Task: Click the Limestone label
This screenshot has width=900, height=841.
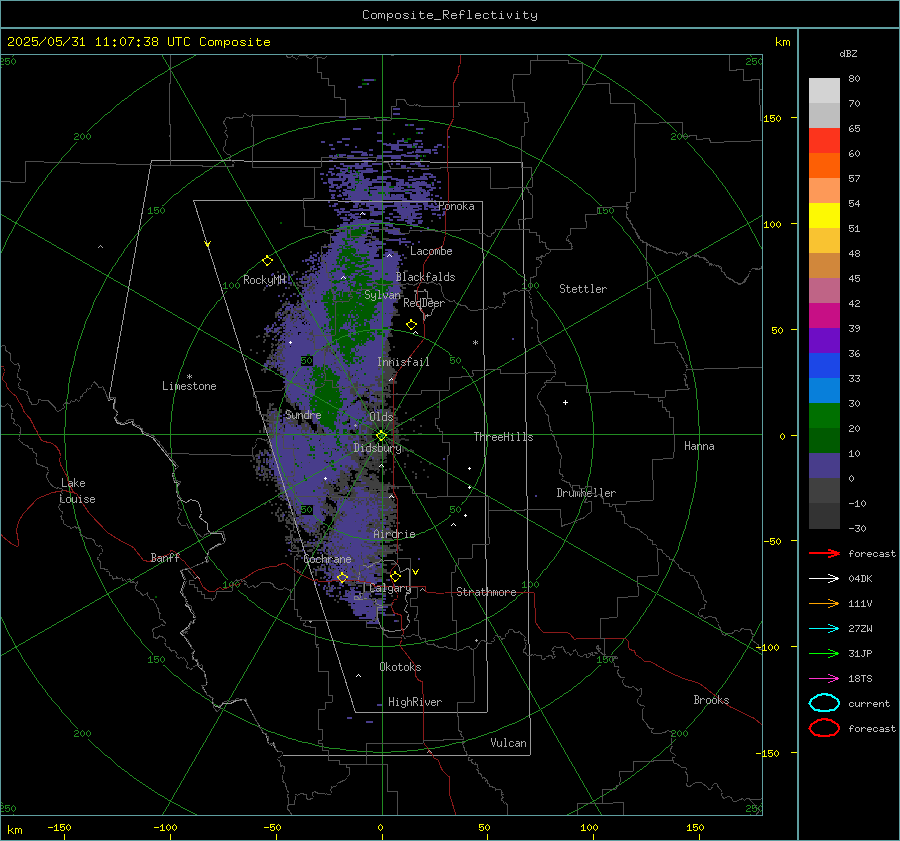Action: 189,386
